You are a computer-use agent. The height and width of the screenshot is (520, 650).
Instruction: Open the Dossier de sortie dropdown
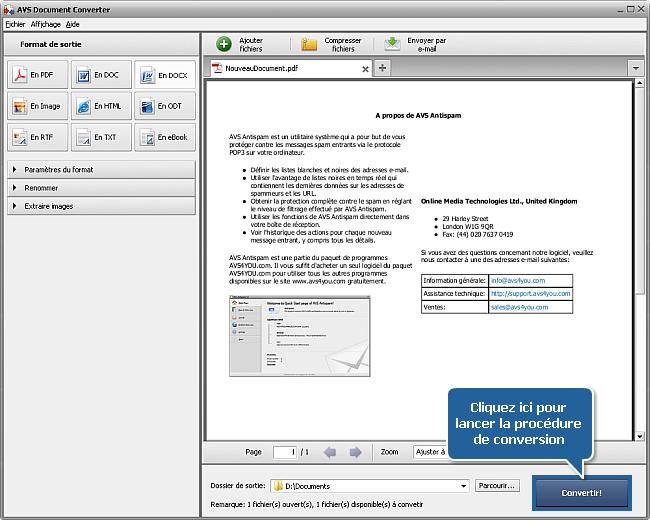tap(463, 486)
